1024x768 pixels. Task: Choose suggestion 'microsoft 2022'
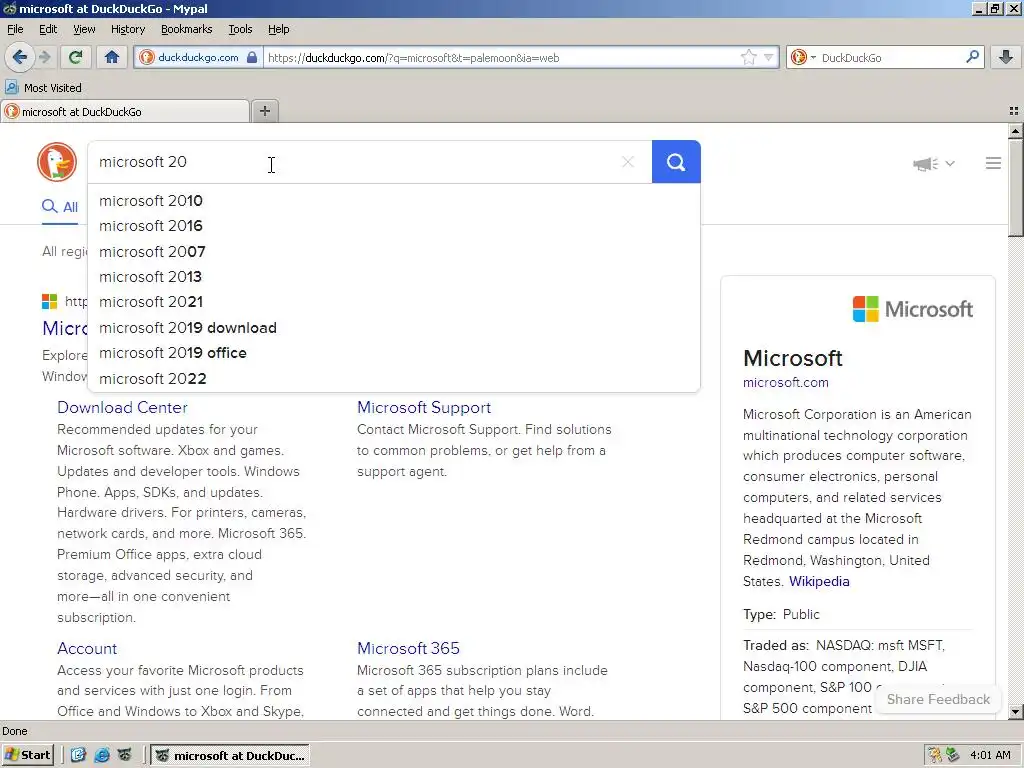tap(394, 379)
